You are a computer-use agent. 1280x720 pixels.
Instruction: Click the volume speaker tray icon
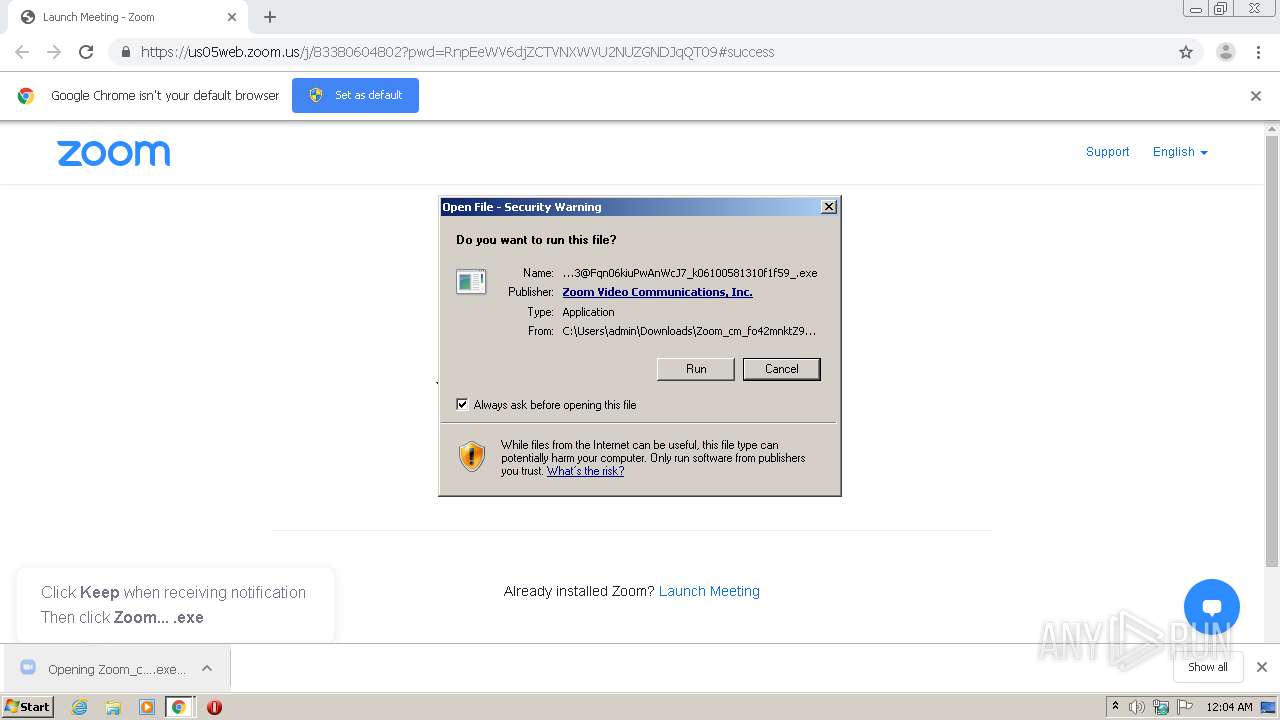pos(1137,707)
